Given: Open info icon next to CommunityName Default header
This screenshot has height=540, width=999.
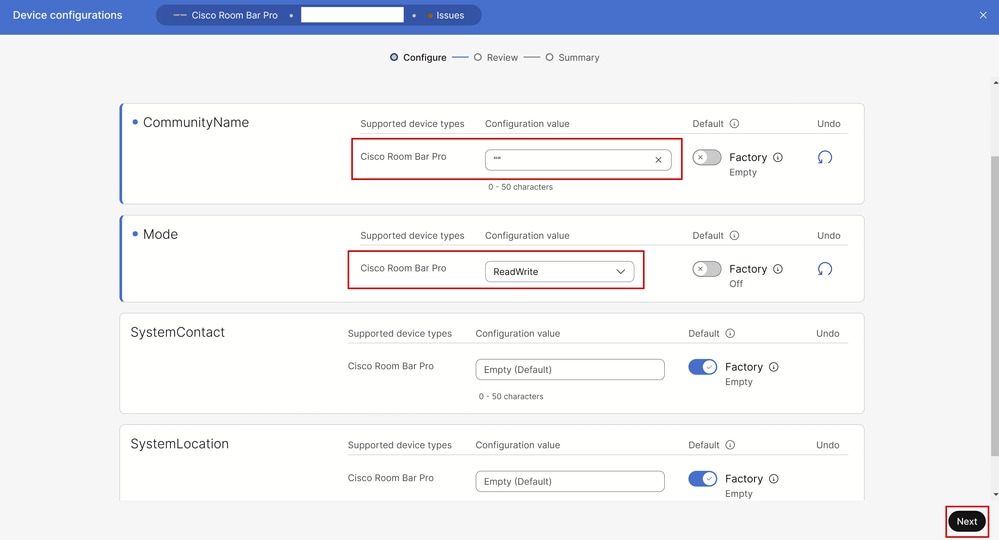Looking at the screenshot, I should pos(734,124).
